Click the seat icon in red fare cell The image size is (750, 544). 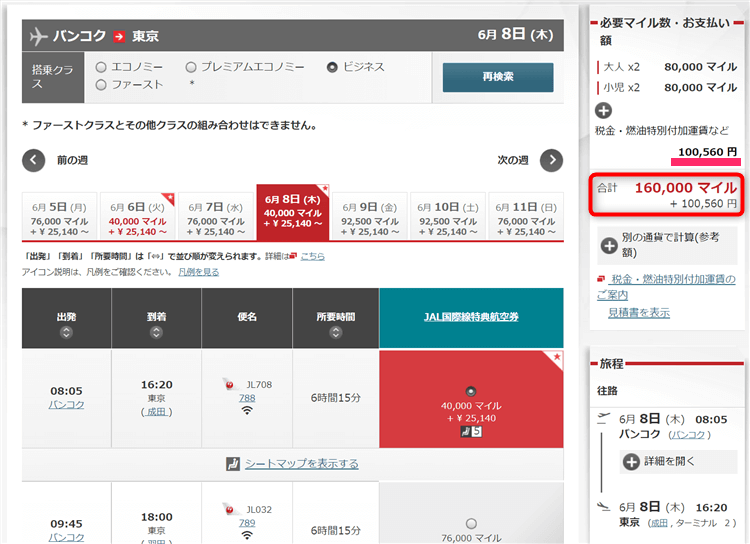tap(466, 432)
